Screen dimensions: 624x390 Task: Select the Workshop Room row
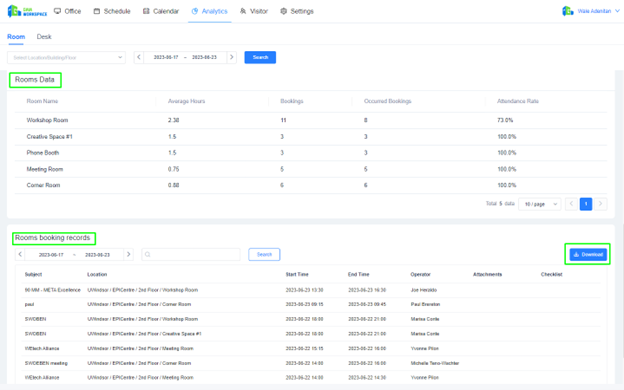pyautogui.click(x=311, y=120)
